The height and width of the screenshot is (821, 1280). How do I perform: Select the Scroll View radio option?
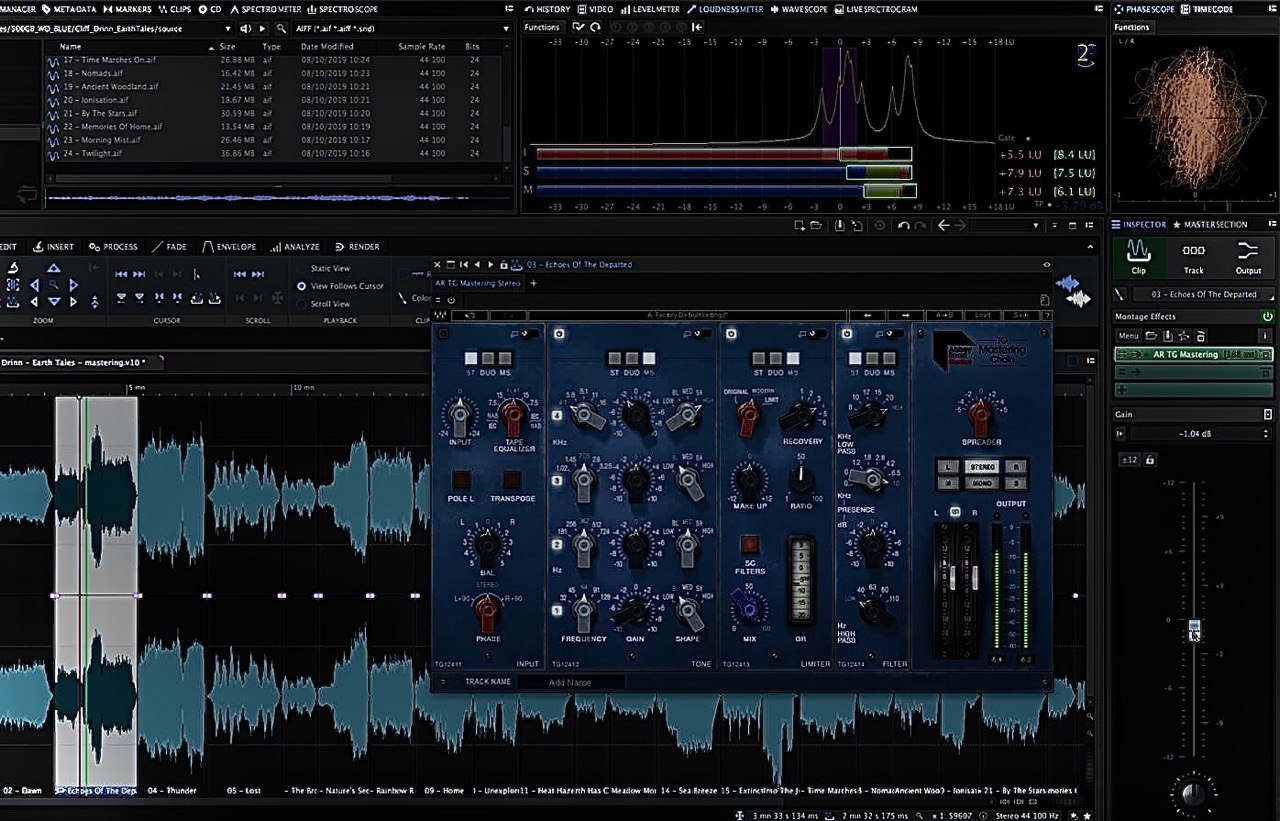click(302, 304)
